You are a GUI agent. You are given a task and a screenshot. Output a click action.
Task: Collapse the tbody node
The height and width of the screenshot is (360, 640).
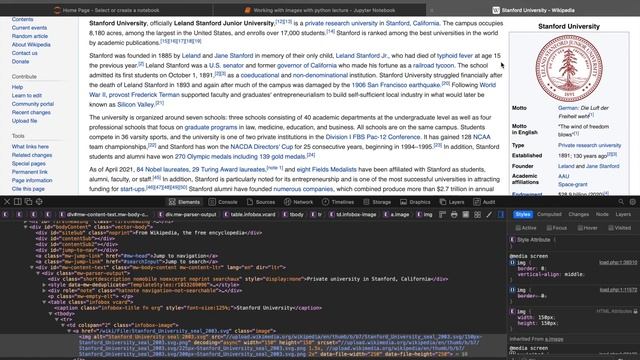[51, 314]
